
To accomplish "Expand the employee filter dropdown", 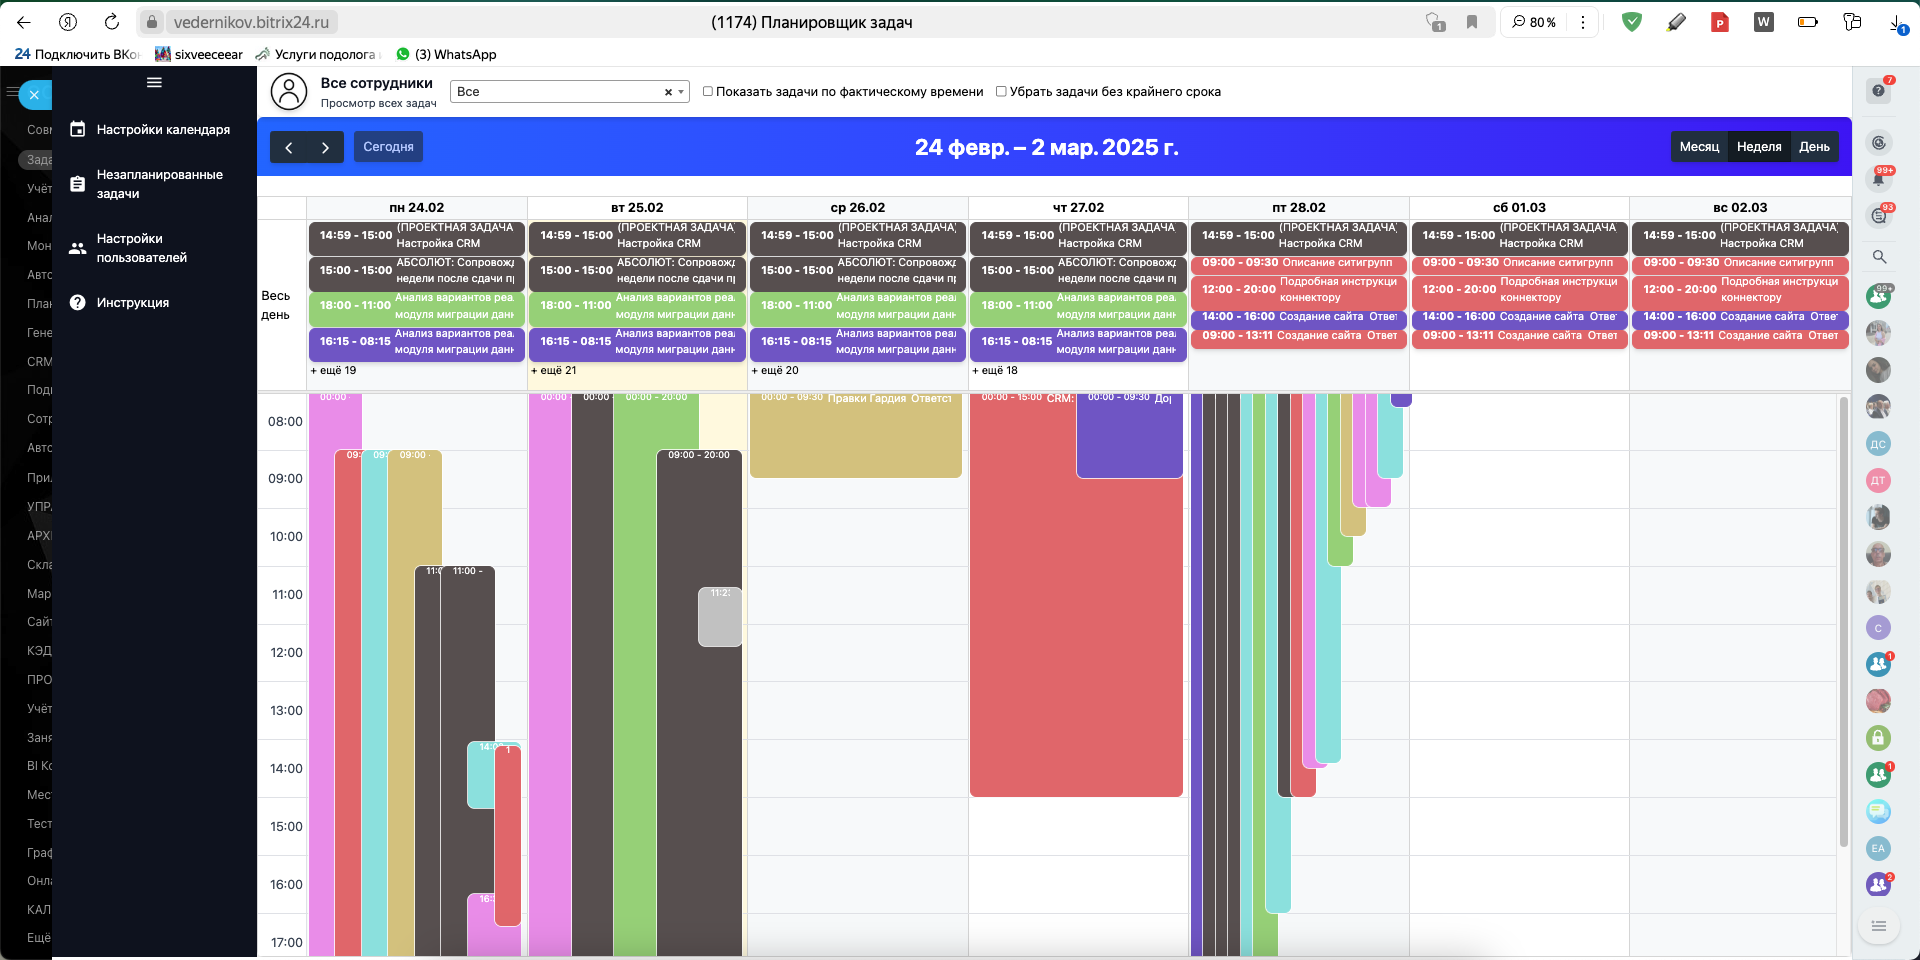I will tap(681, 92).
